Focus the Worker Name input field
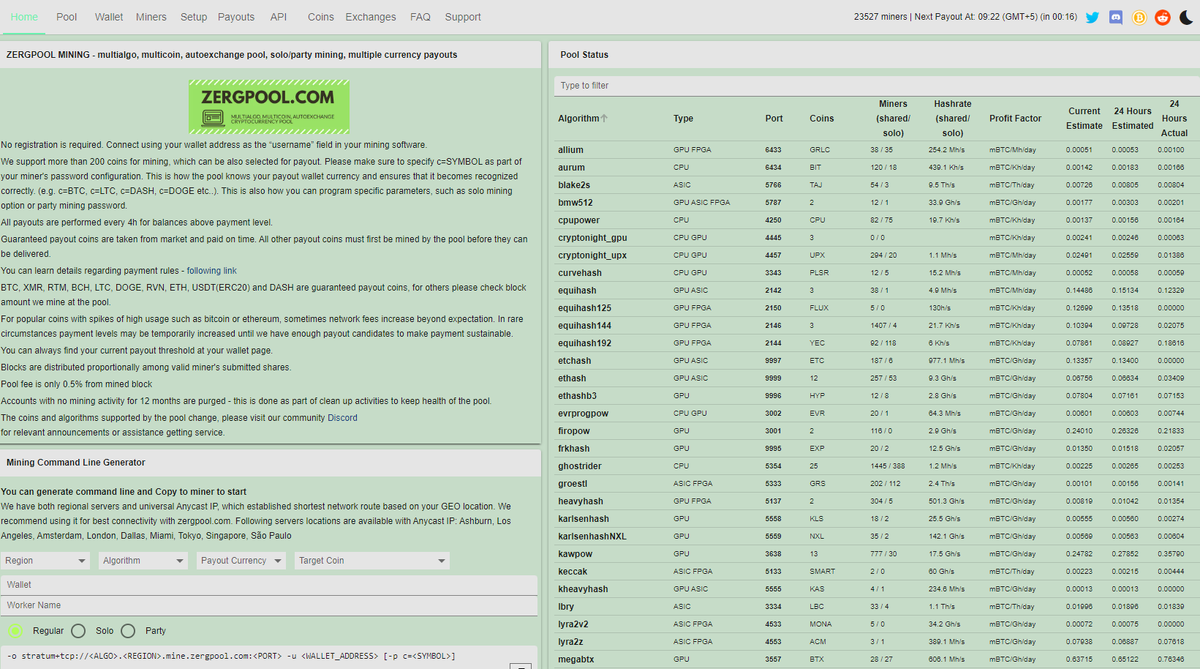 click(269, 605)
